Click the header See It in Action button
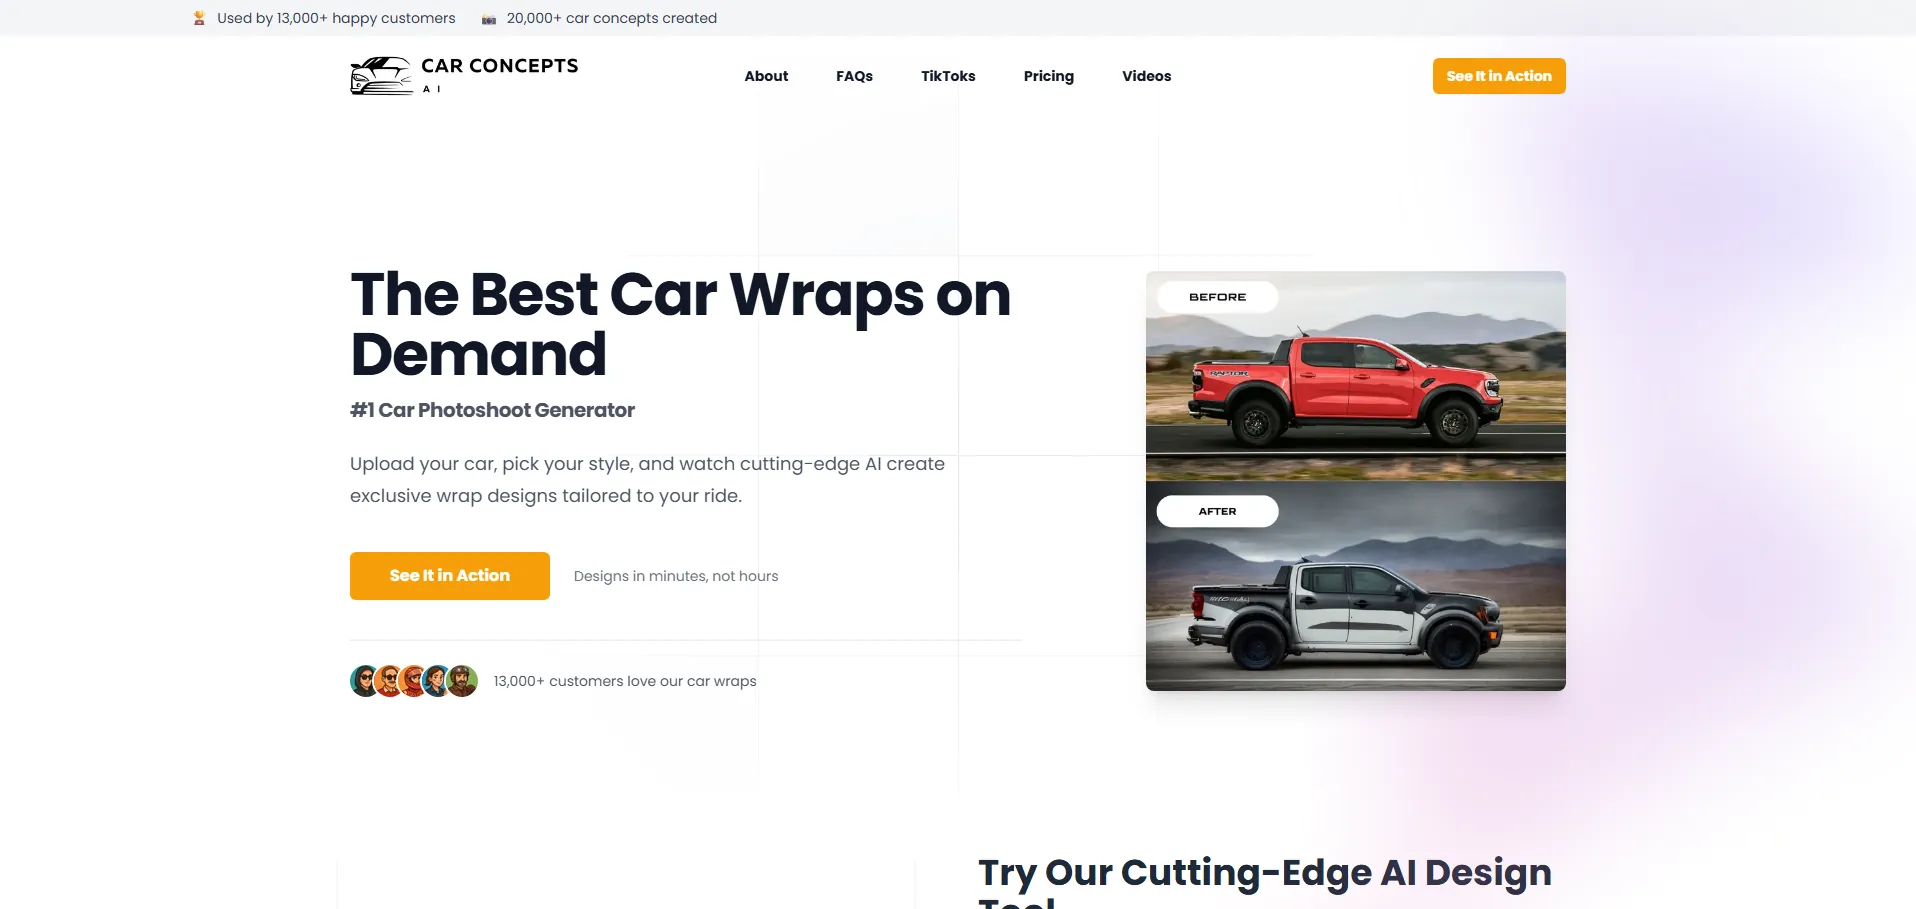The width and height of the screenshot is (1916, 909). click(x=1499, y=76)
